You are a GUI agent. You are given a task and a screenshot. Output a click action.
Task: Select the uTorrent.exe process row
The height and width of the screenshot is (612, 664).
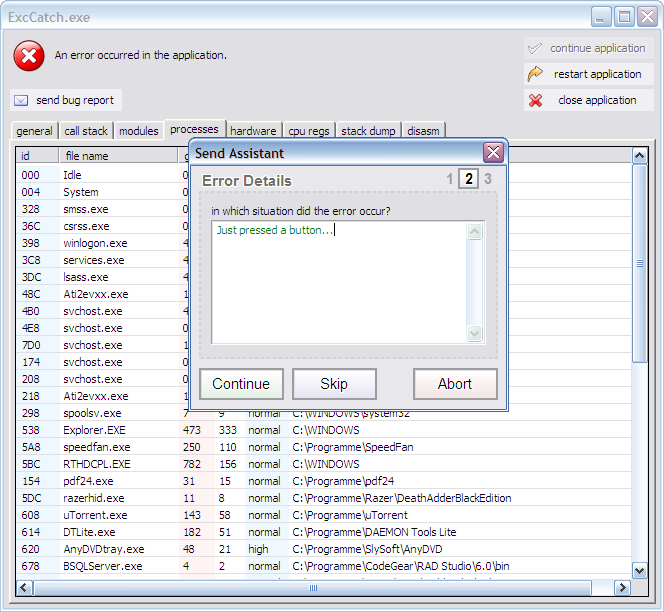(x=94, y=515)
